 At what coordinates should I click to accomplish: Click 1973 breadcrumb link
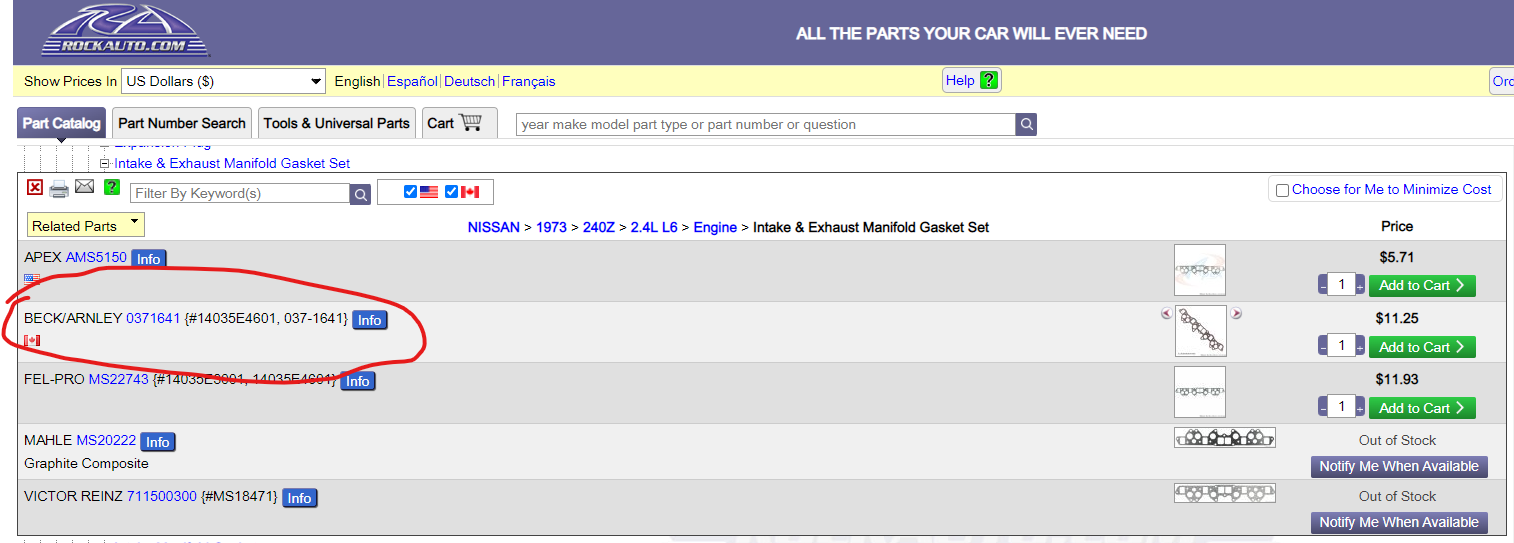551,227
